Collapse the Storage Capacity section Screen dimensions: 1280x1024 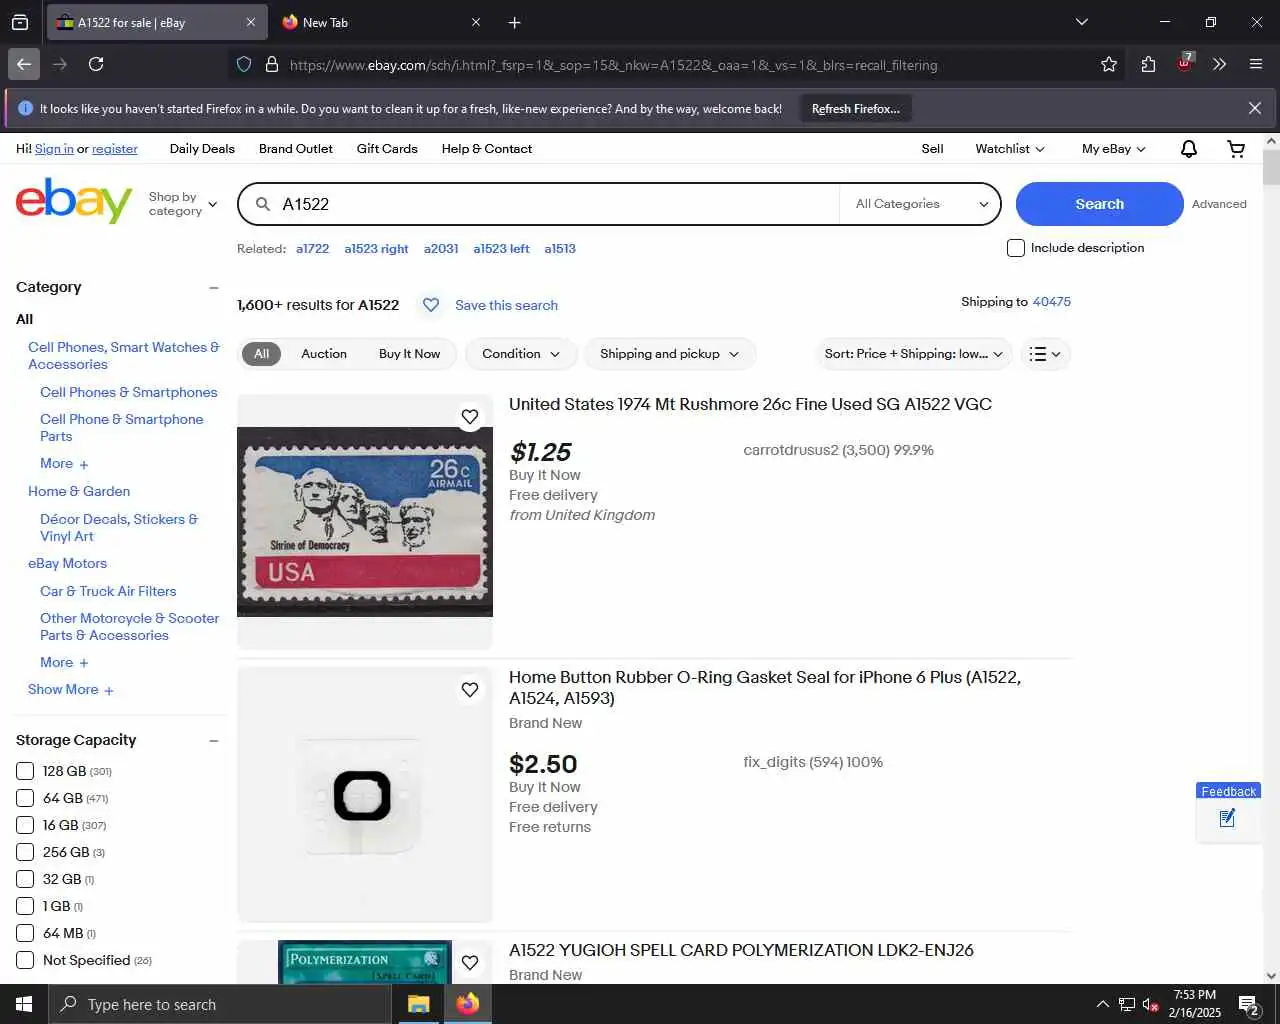[213, 741]
